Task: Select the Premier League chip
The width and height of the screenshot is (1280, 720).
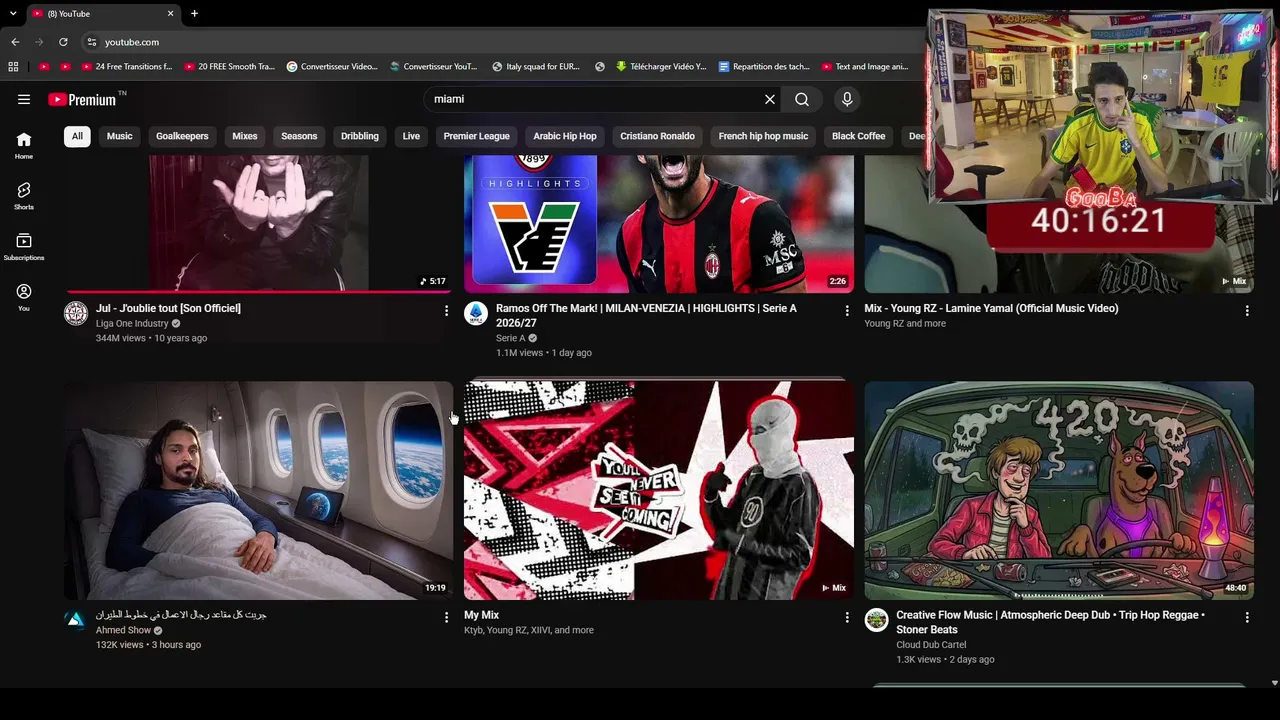Action: click(477, 136)
